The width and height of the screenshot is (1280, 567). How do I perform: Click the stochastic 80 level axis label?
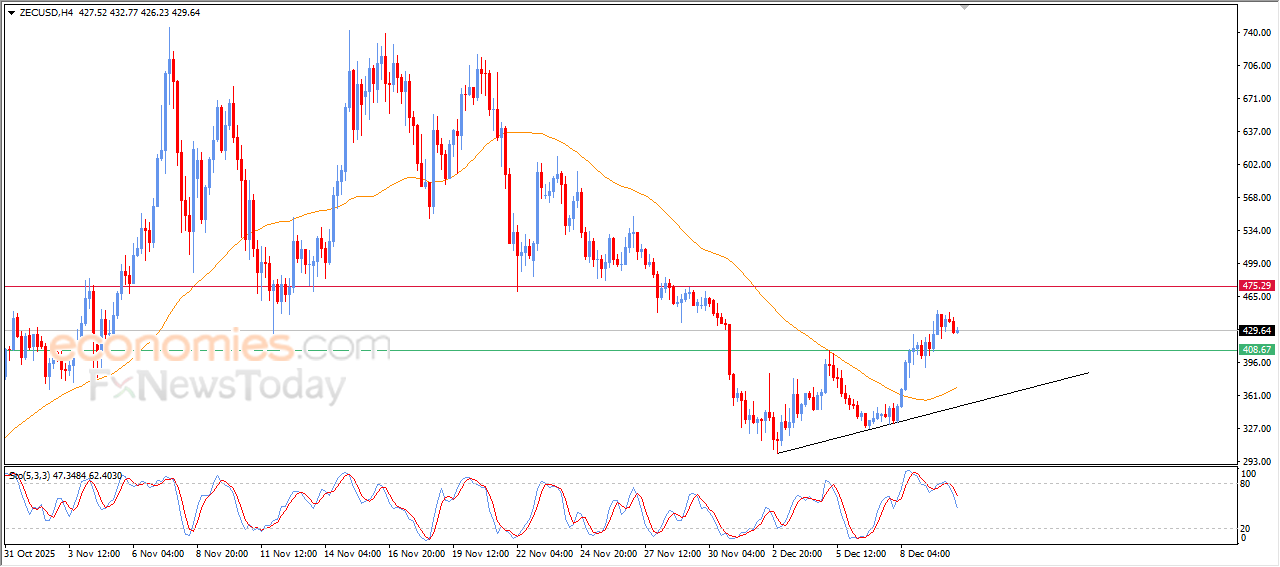point(1246,484)
